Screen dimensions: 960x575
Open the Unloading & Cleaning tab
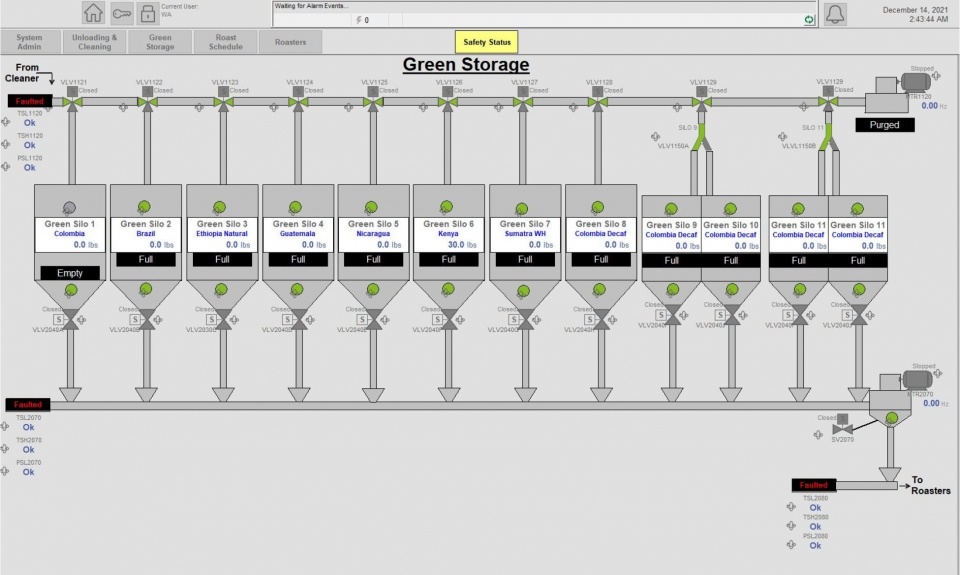[x=95, y=42]
